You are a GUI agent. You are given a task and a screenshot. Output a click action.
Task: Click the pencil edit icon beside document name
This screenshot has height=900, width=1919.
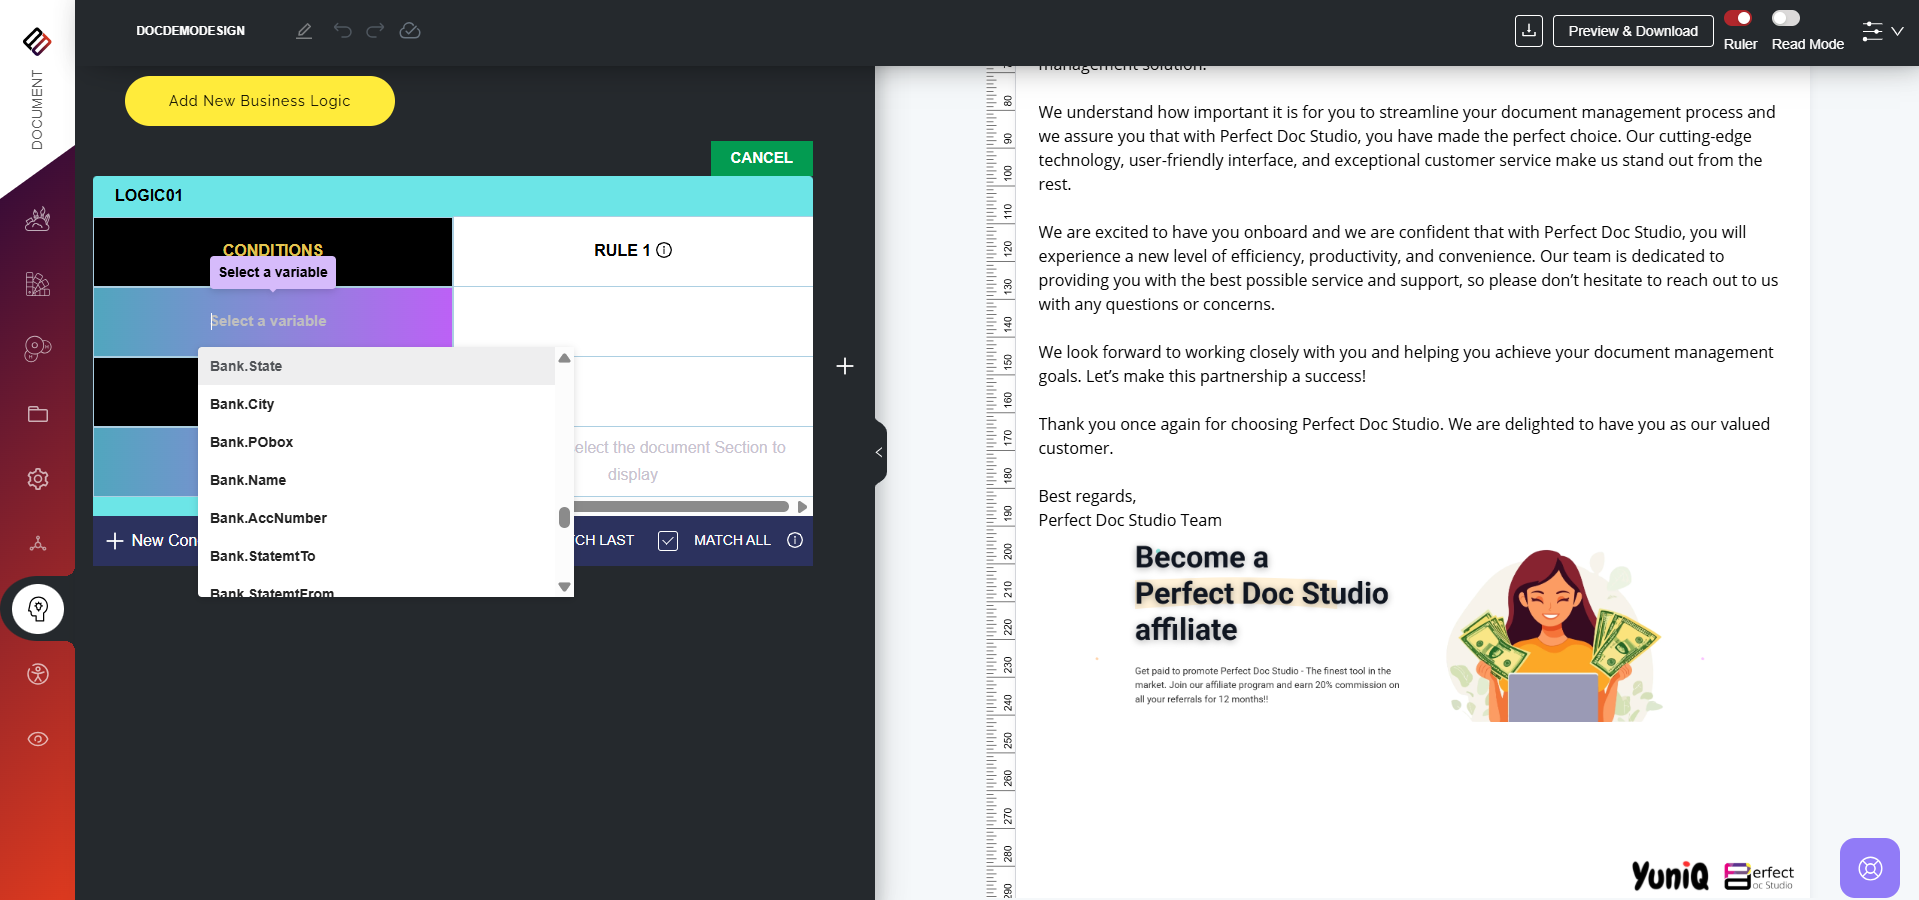pos(304,31)
